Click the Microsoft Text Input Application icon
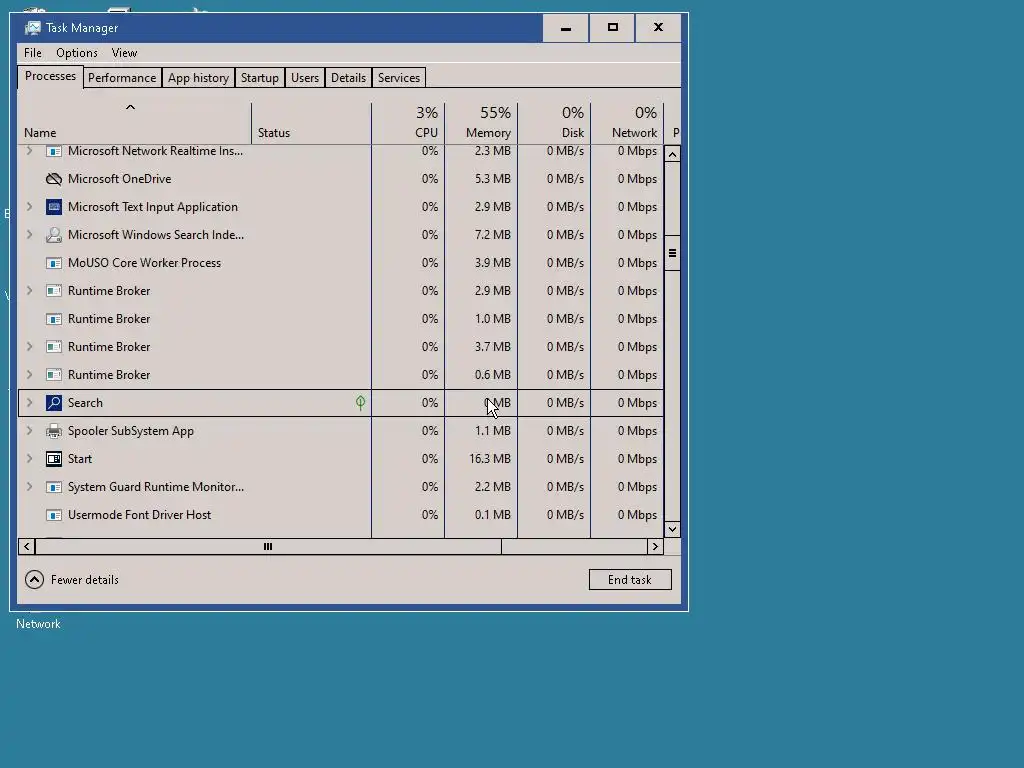Image resolution: width=1024 pixels, height=768 pixels. 54,207
